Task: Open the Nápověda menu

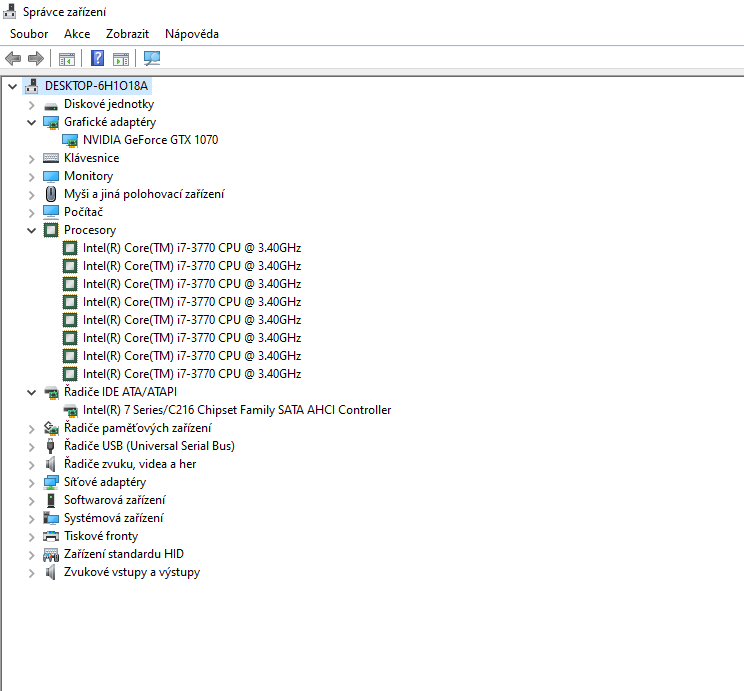Action: (x=191, y=34)
